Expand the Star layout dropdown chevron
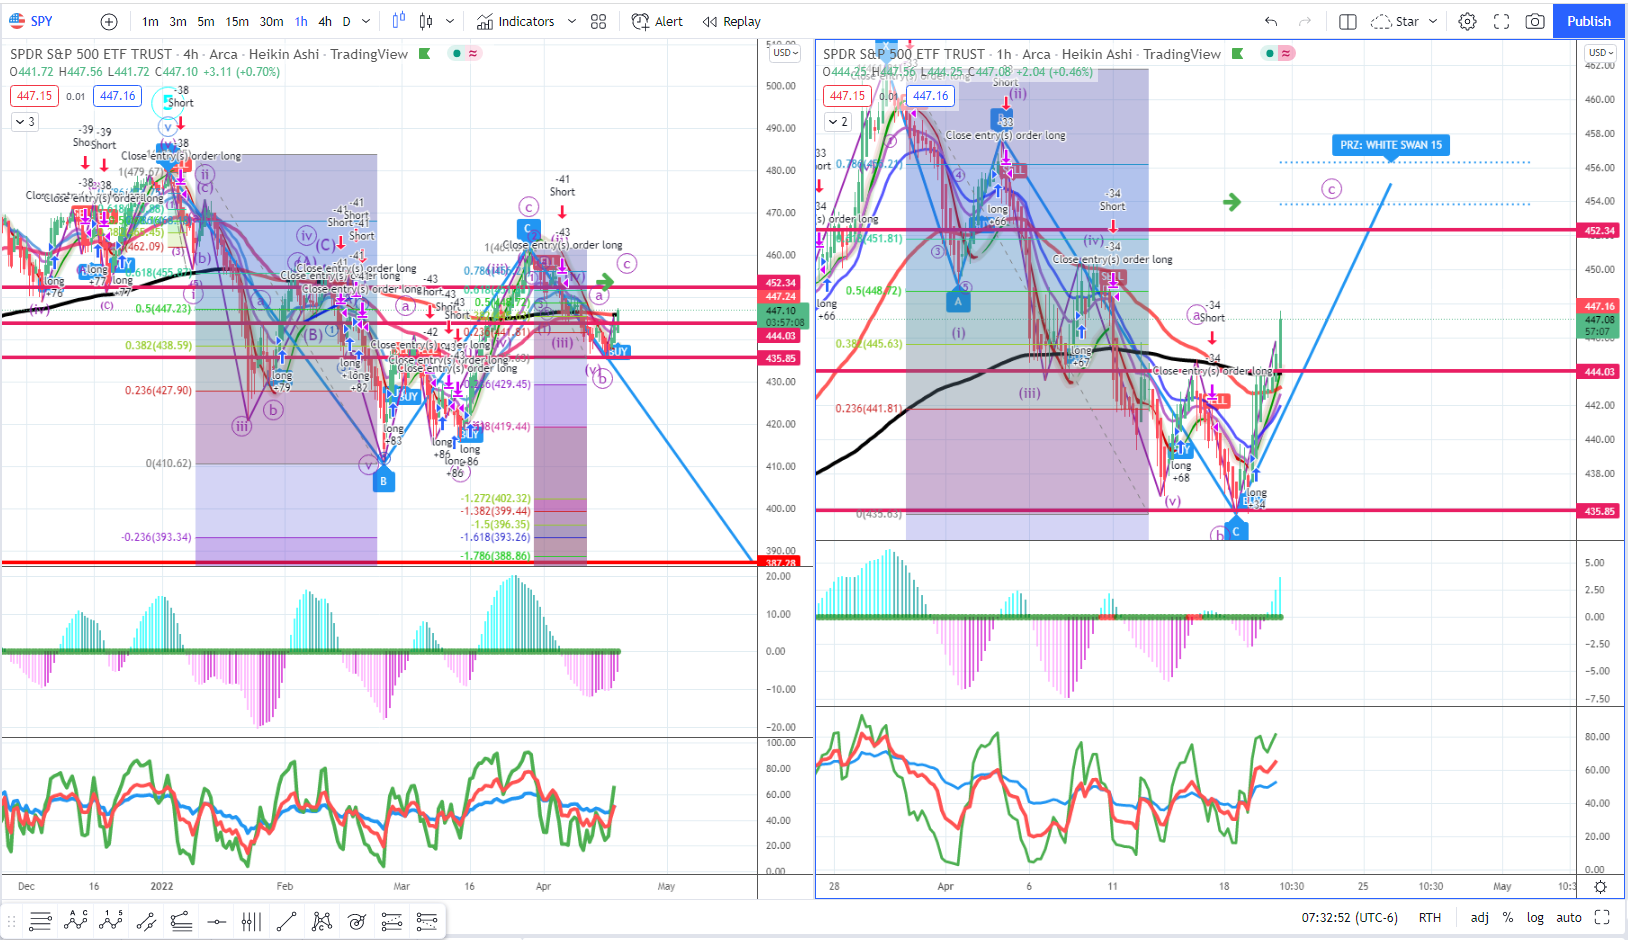This screenshot has width=1628, height=940. click(1433, 22)
